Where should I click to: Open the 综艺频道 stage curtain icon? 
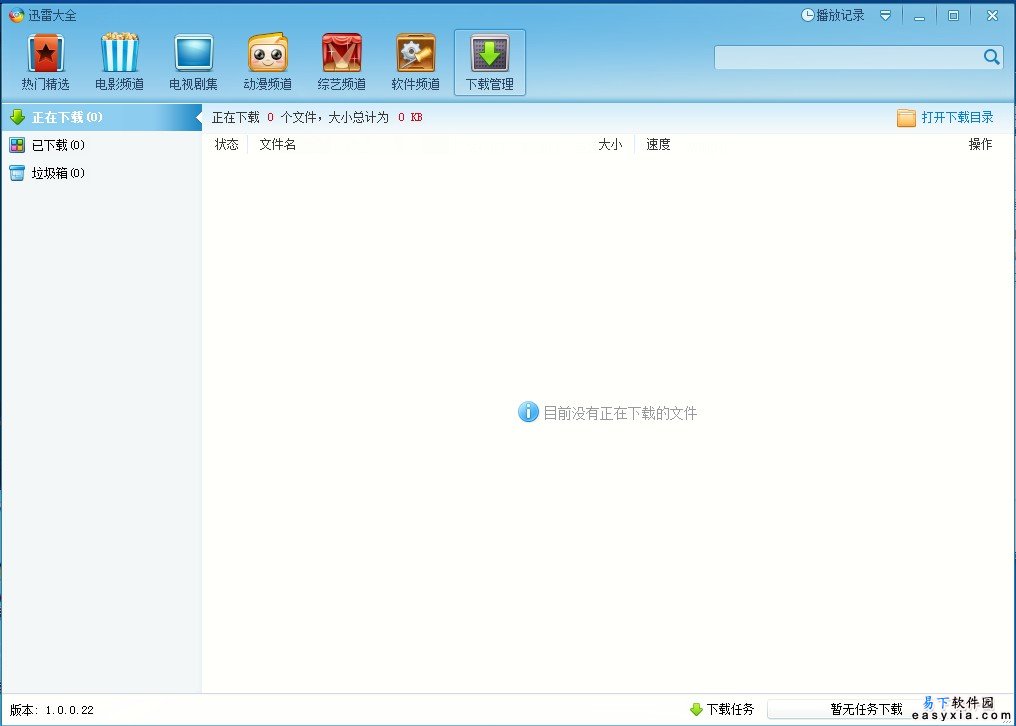point(341,53)
